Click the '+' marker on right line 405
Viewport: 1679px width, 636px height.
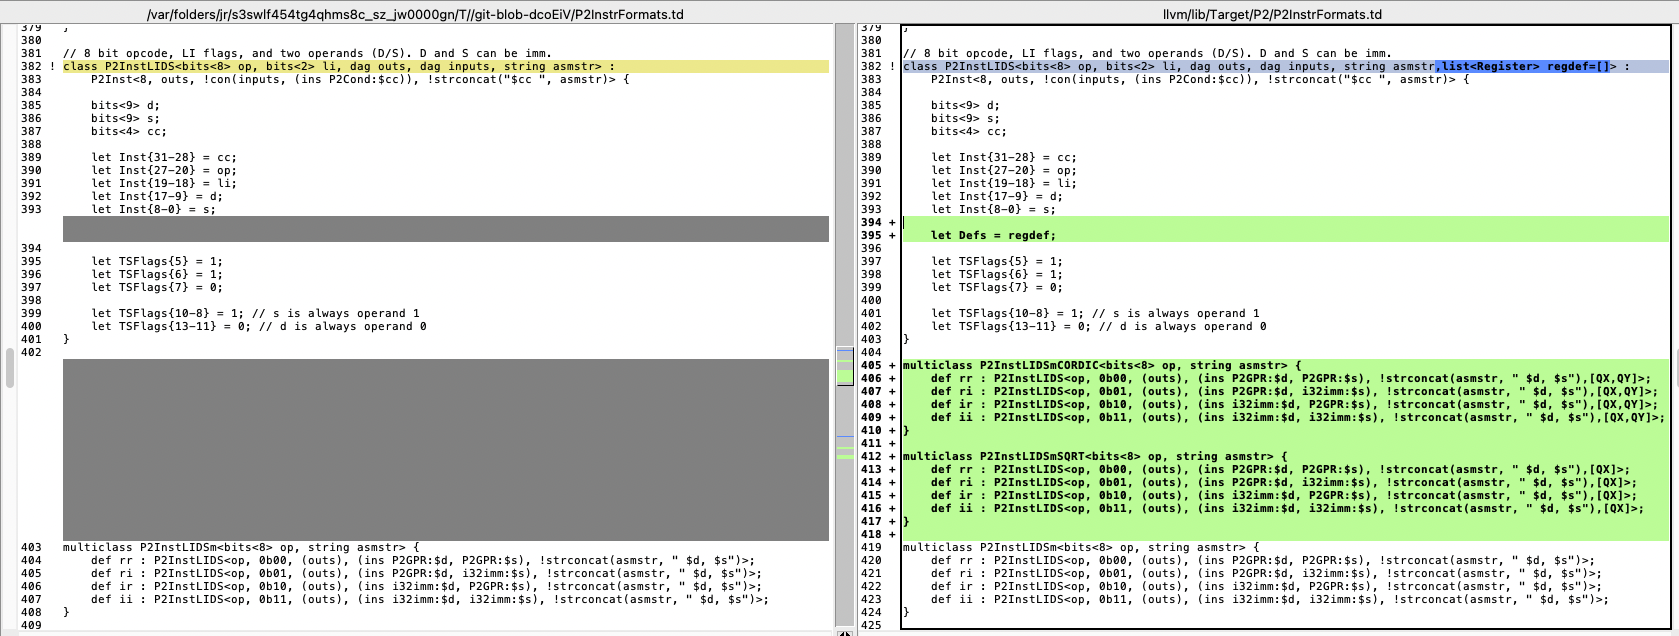(x=892, y=366)
